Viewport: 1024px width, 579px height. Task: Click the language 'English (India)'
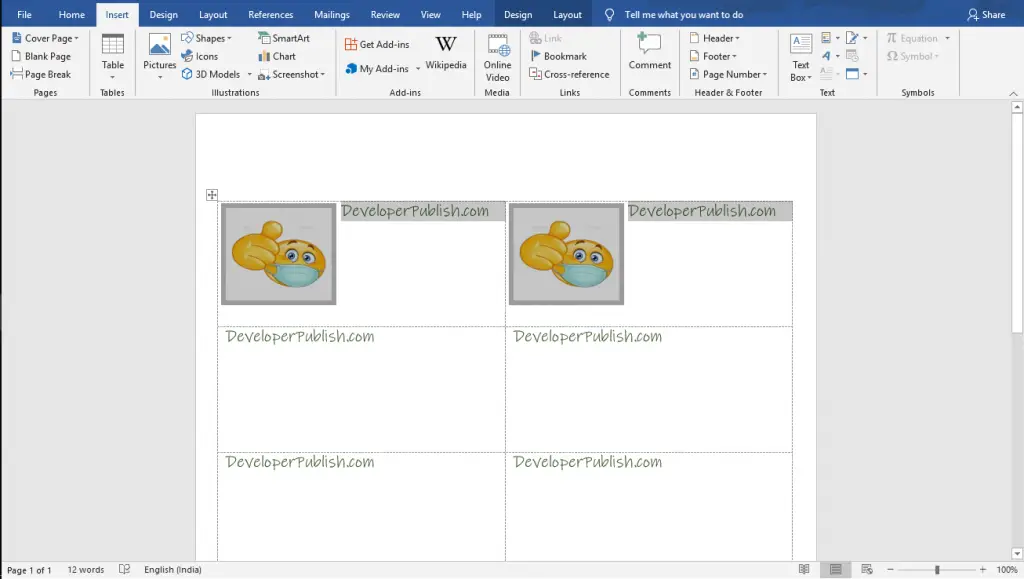pyautogui.click(x=172, y=570)
